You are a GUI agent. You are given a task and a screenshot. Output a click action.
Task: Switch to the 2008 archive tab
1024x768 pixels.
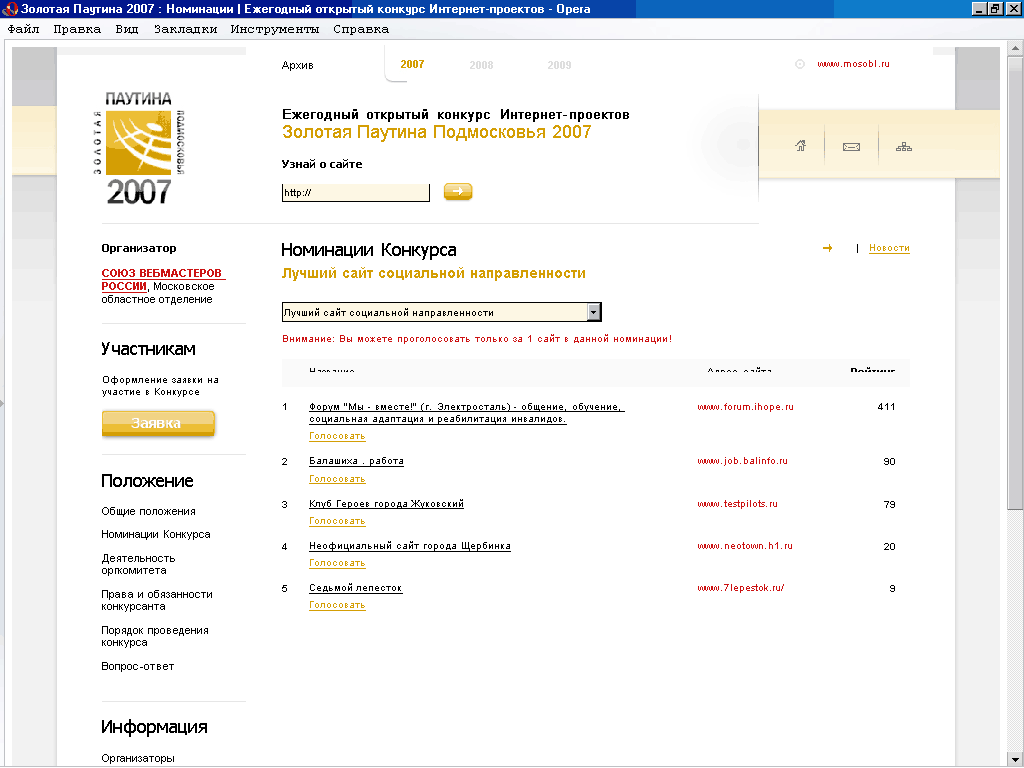481,65
